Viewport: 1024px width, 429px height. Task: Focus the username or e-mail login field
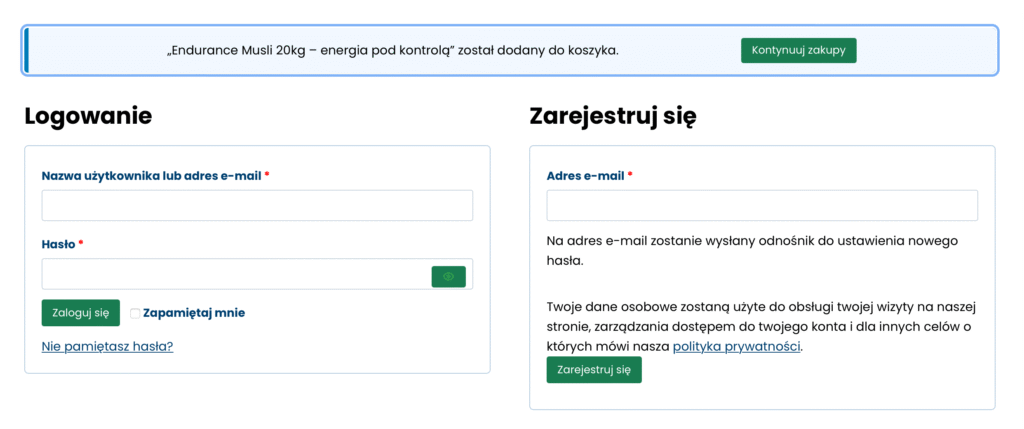click(x=257, y=206)
